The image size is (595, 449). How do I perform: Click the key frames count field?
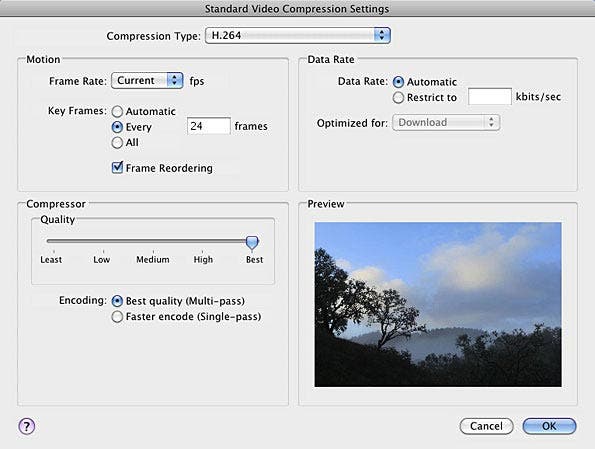click(x=209, y=126)
